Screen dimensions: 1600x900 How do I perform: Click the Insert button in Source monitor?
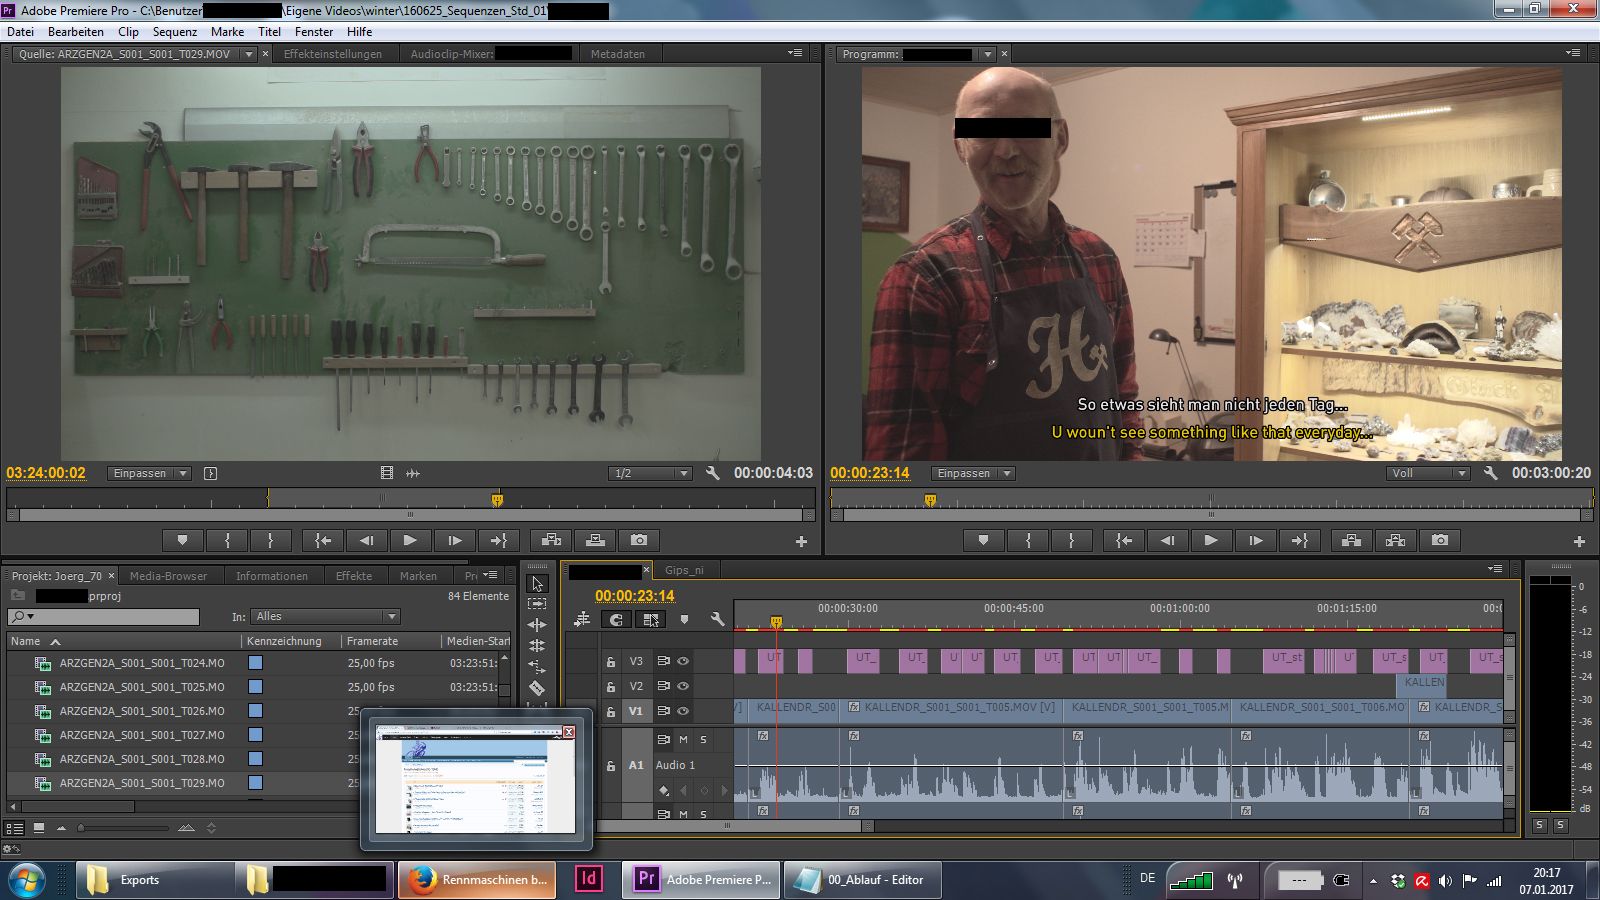click(551, 540)
